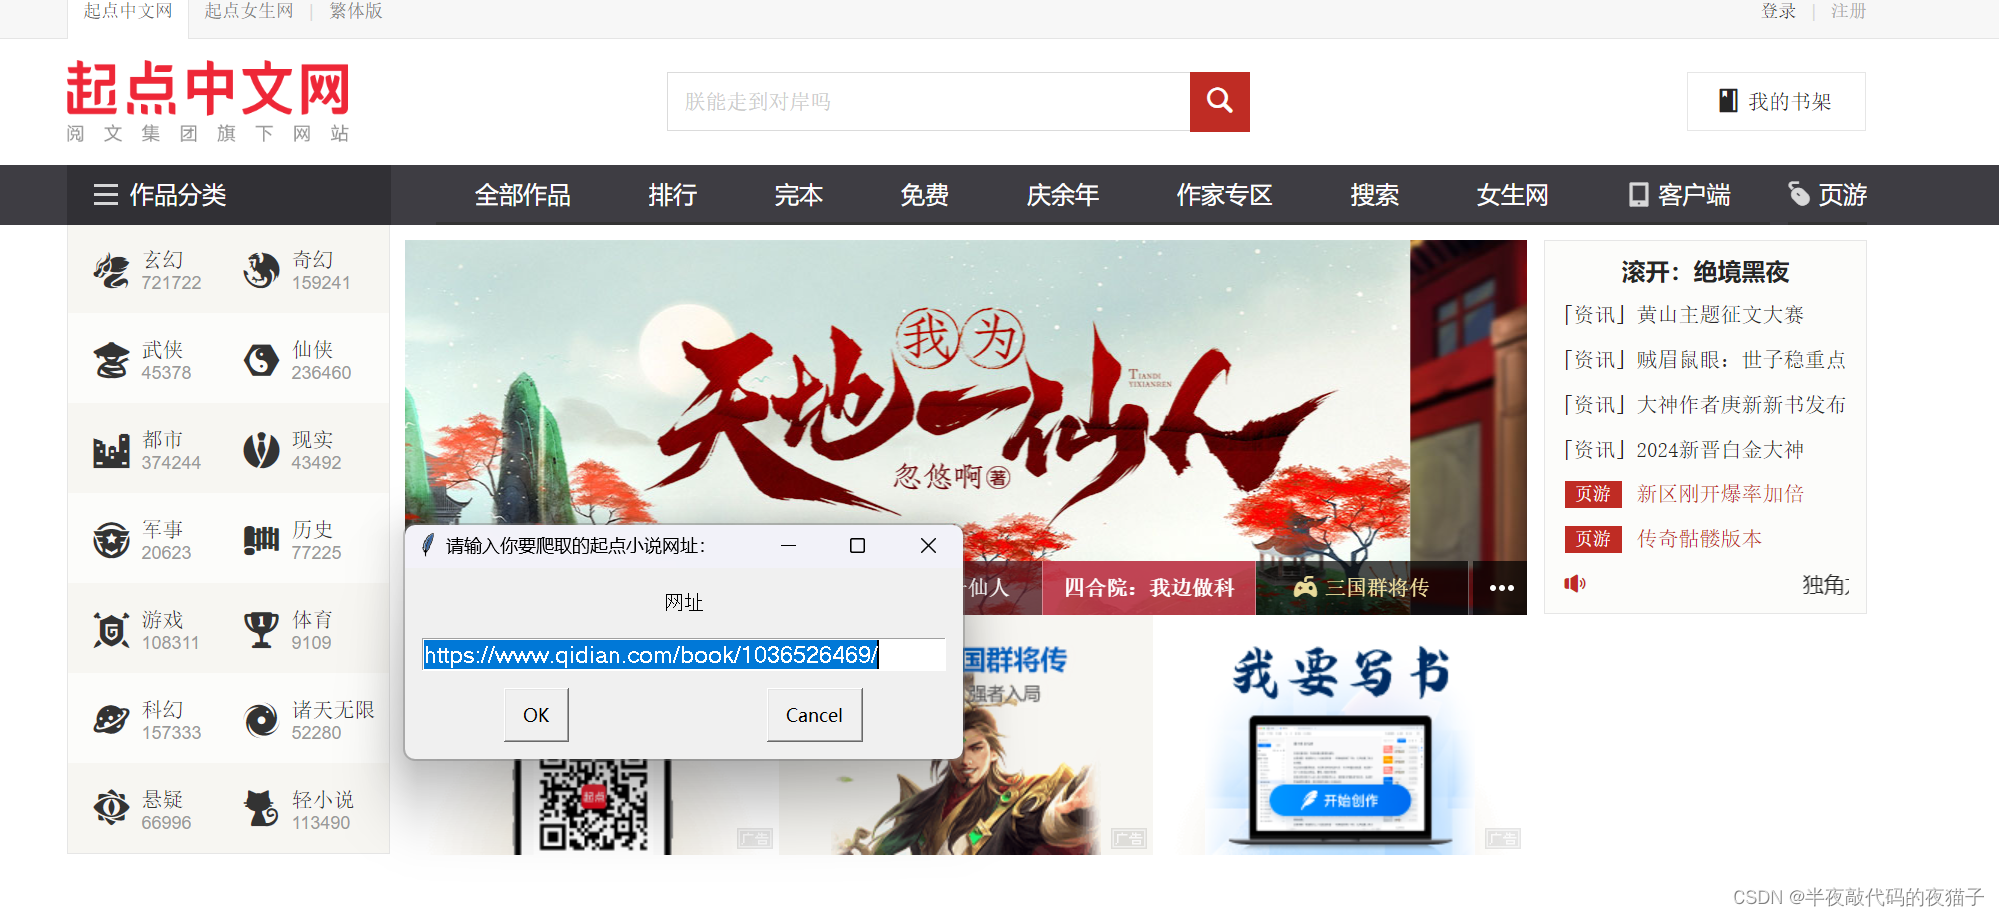Open the 传奇骷髅版本 link
The width and height of the screenshot is (1999, 916).
1699,539
